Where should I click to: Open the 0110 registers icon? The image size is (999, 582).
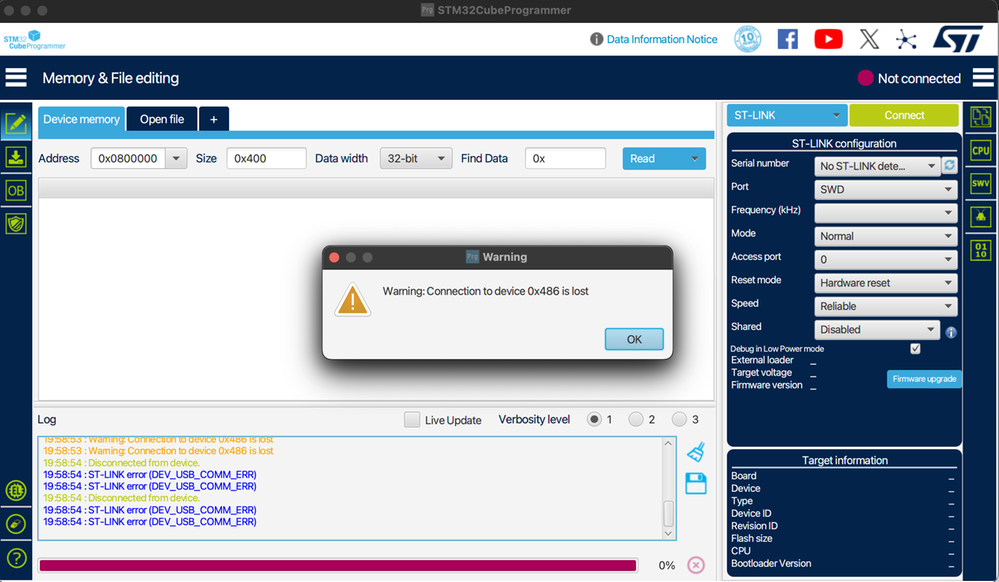pos(981,250)
